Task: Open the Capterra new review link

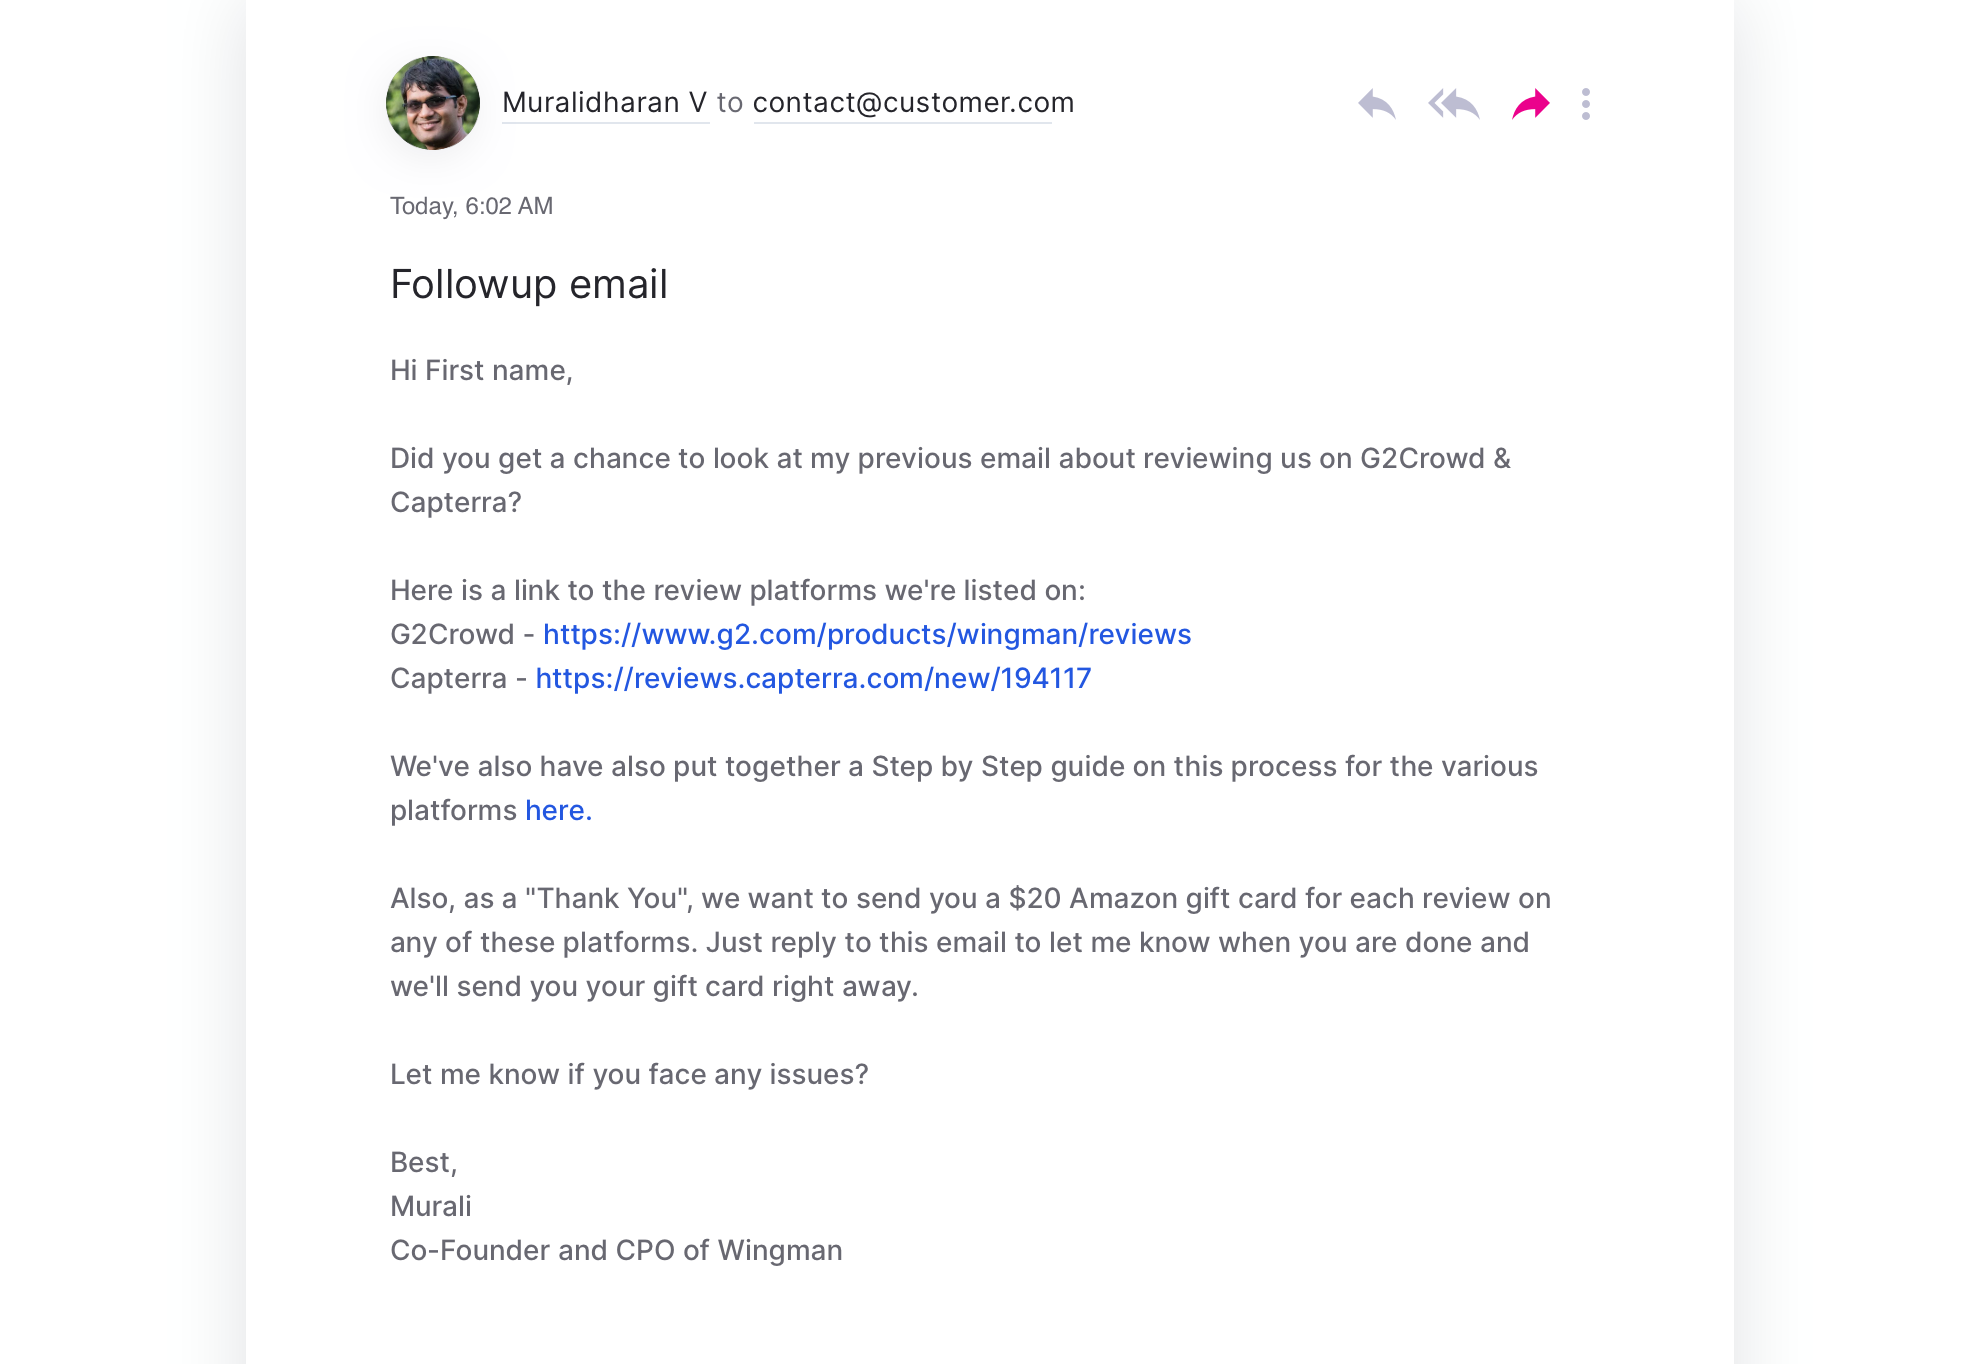Action: pos(813,678)
